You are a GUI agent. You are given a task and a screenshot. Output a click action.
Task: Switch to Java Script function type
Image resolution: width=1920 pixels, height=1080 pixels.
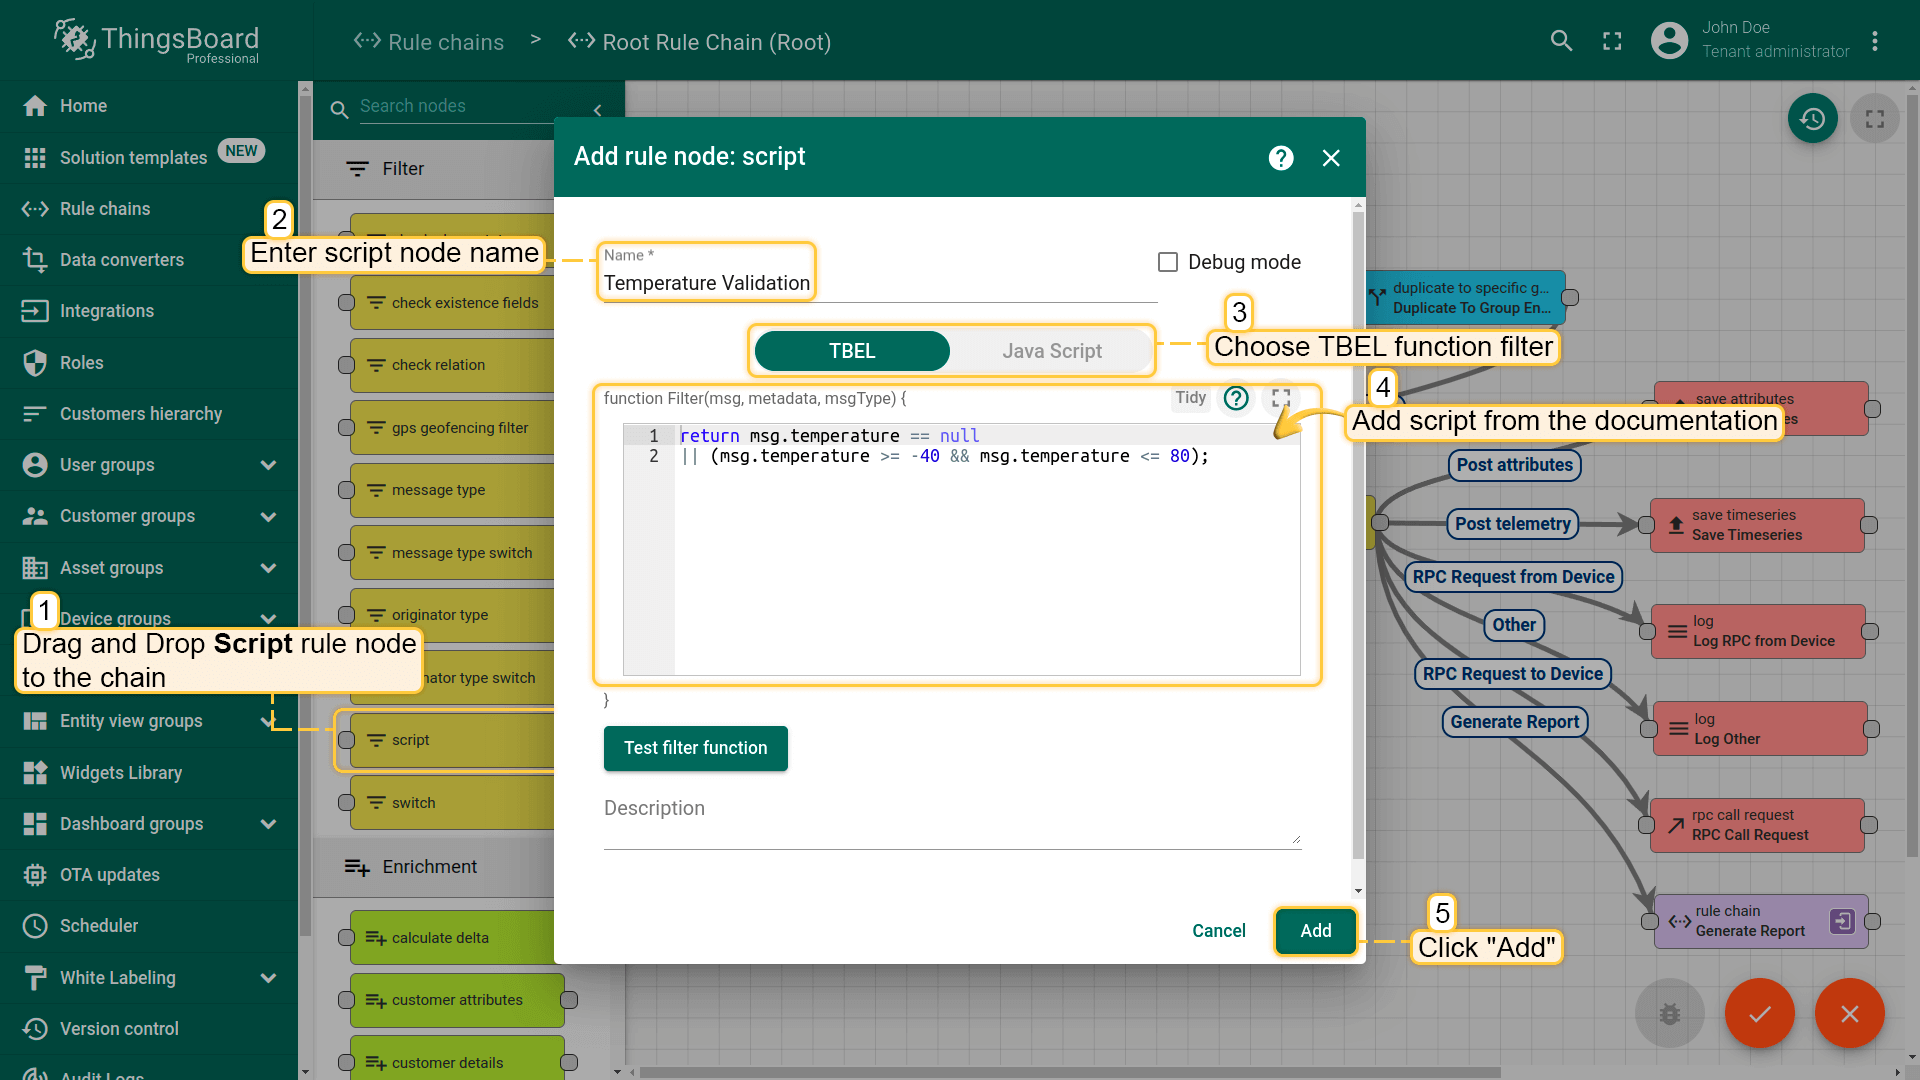click(1051, 351)
